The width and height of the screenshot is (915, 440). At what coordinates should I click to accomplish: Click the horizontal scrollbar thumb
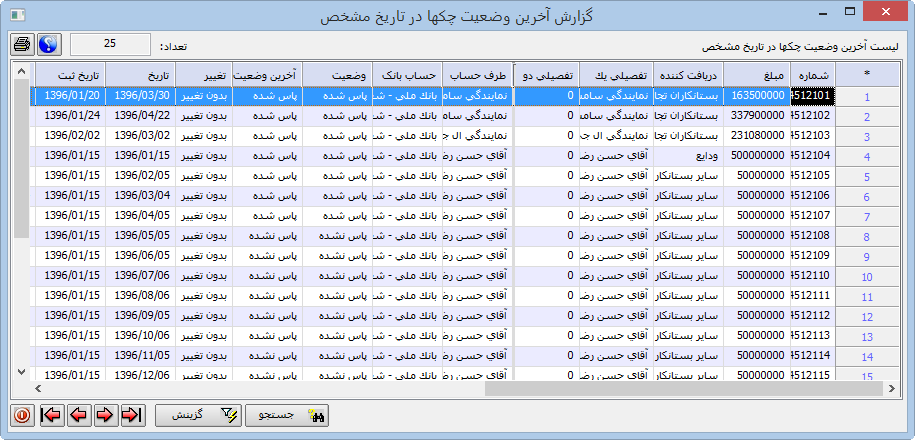point(684,388)
